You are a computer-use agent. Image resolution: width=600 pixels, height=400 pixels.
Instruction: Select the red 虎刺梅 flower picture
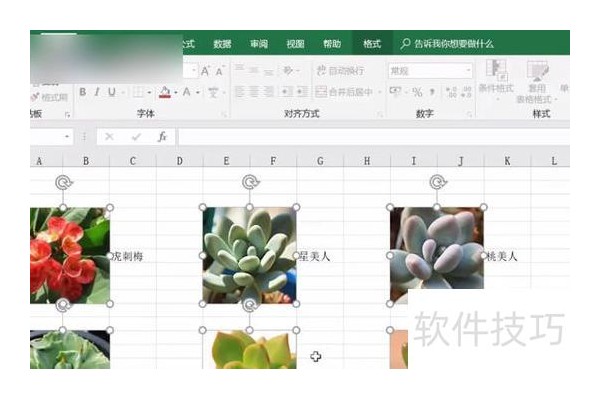click(x=70, y=255)
